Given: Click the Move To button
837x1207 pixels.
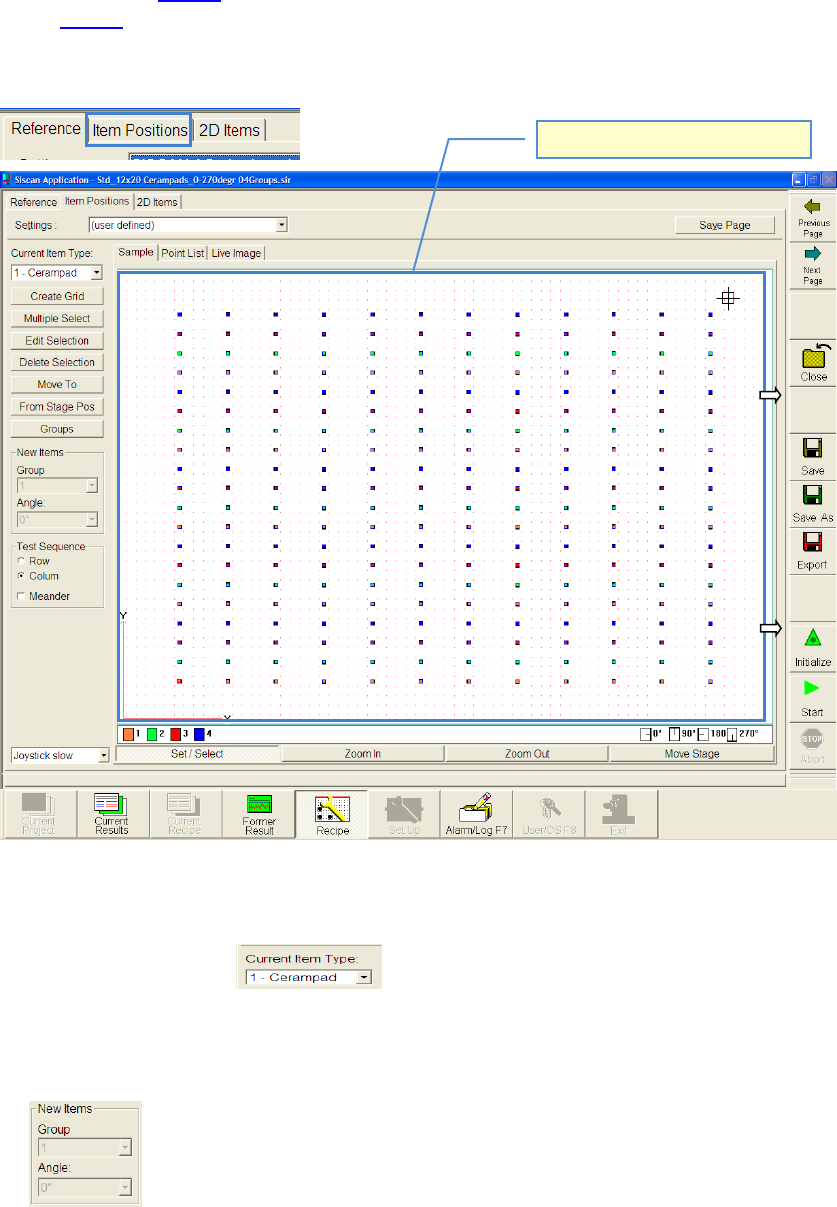Looking at the screenshot, I should pos(57,384).
